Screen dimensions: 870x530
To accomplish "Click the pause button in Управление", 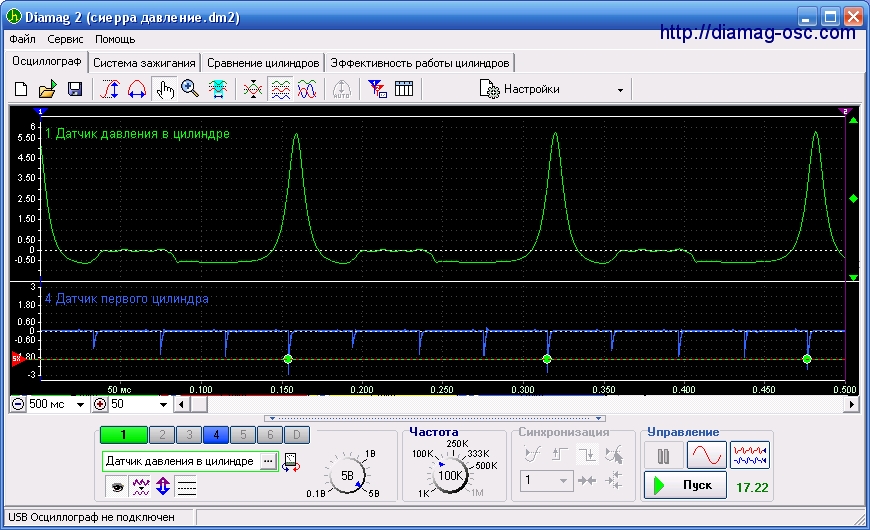I will click(662, 457).
